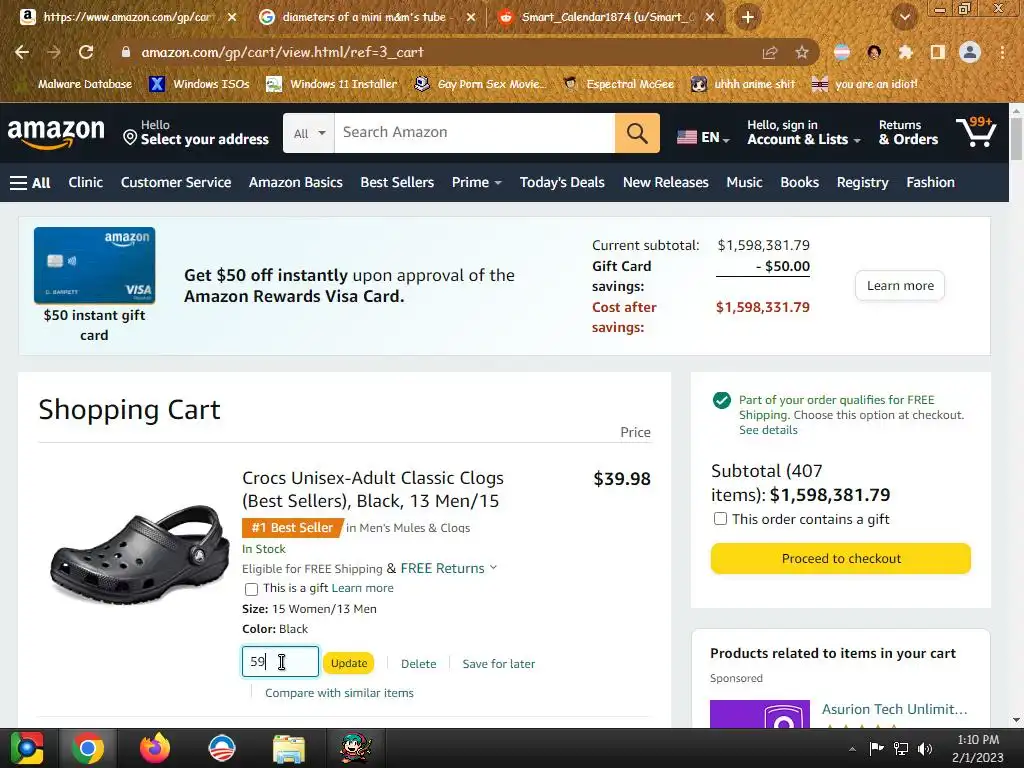Click the browser forward arrow
This screenshot has height=768, width=1024.
54,52
